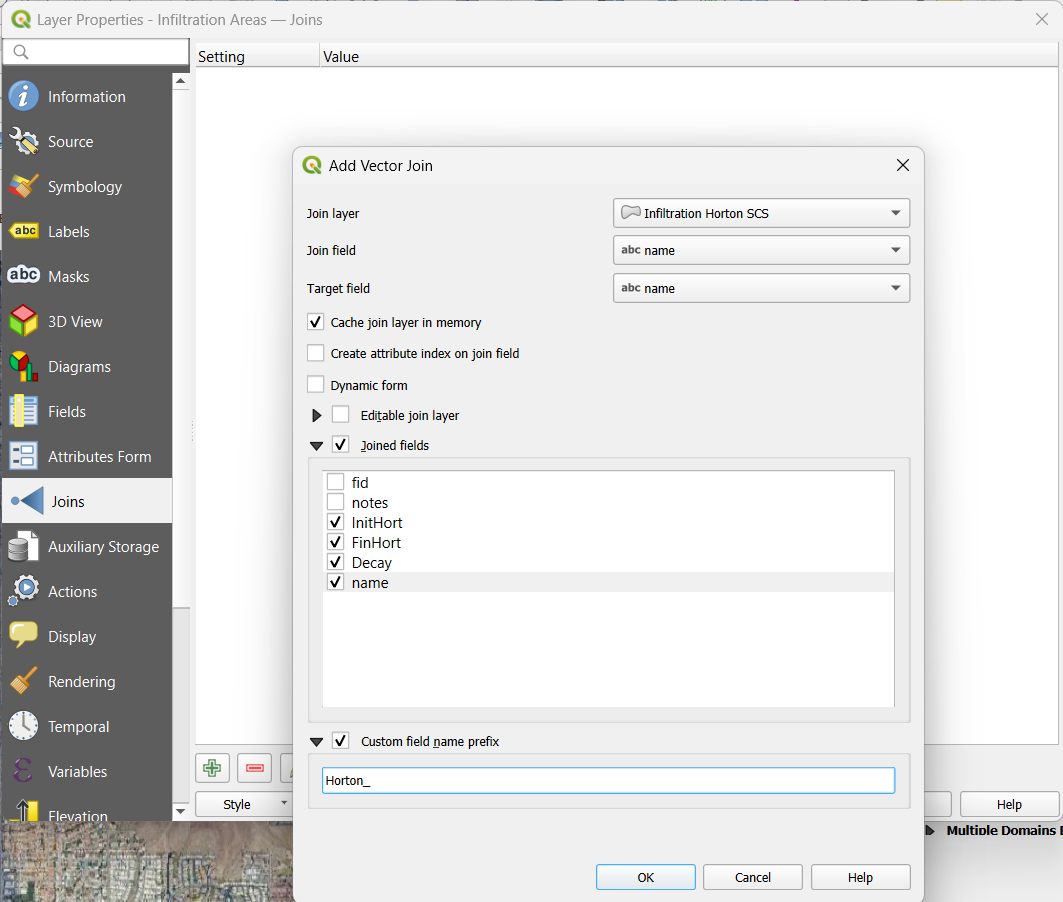
Task: Open Auxiliary Storage database icon
Action: click(x=24, y=547)
